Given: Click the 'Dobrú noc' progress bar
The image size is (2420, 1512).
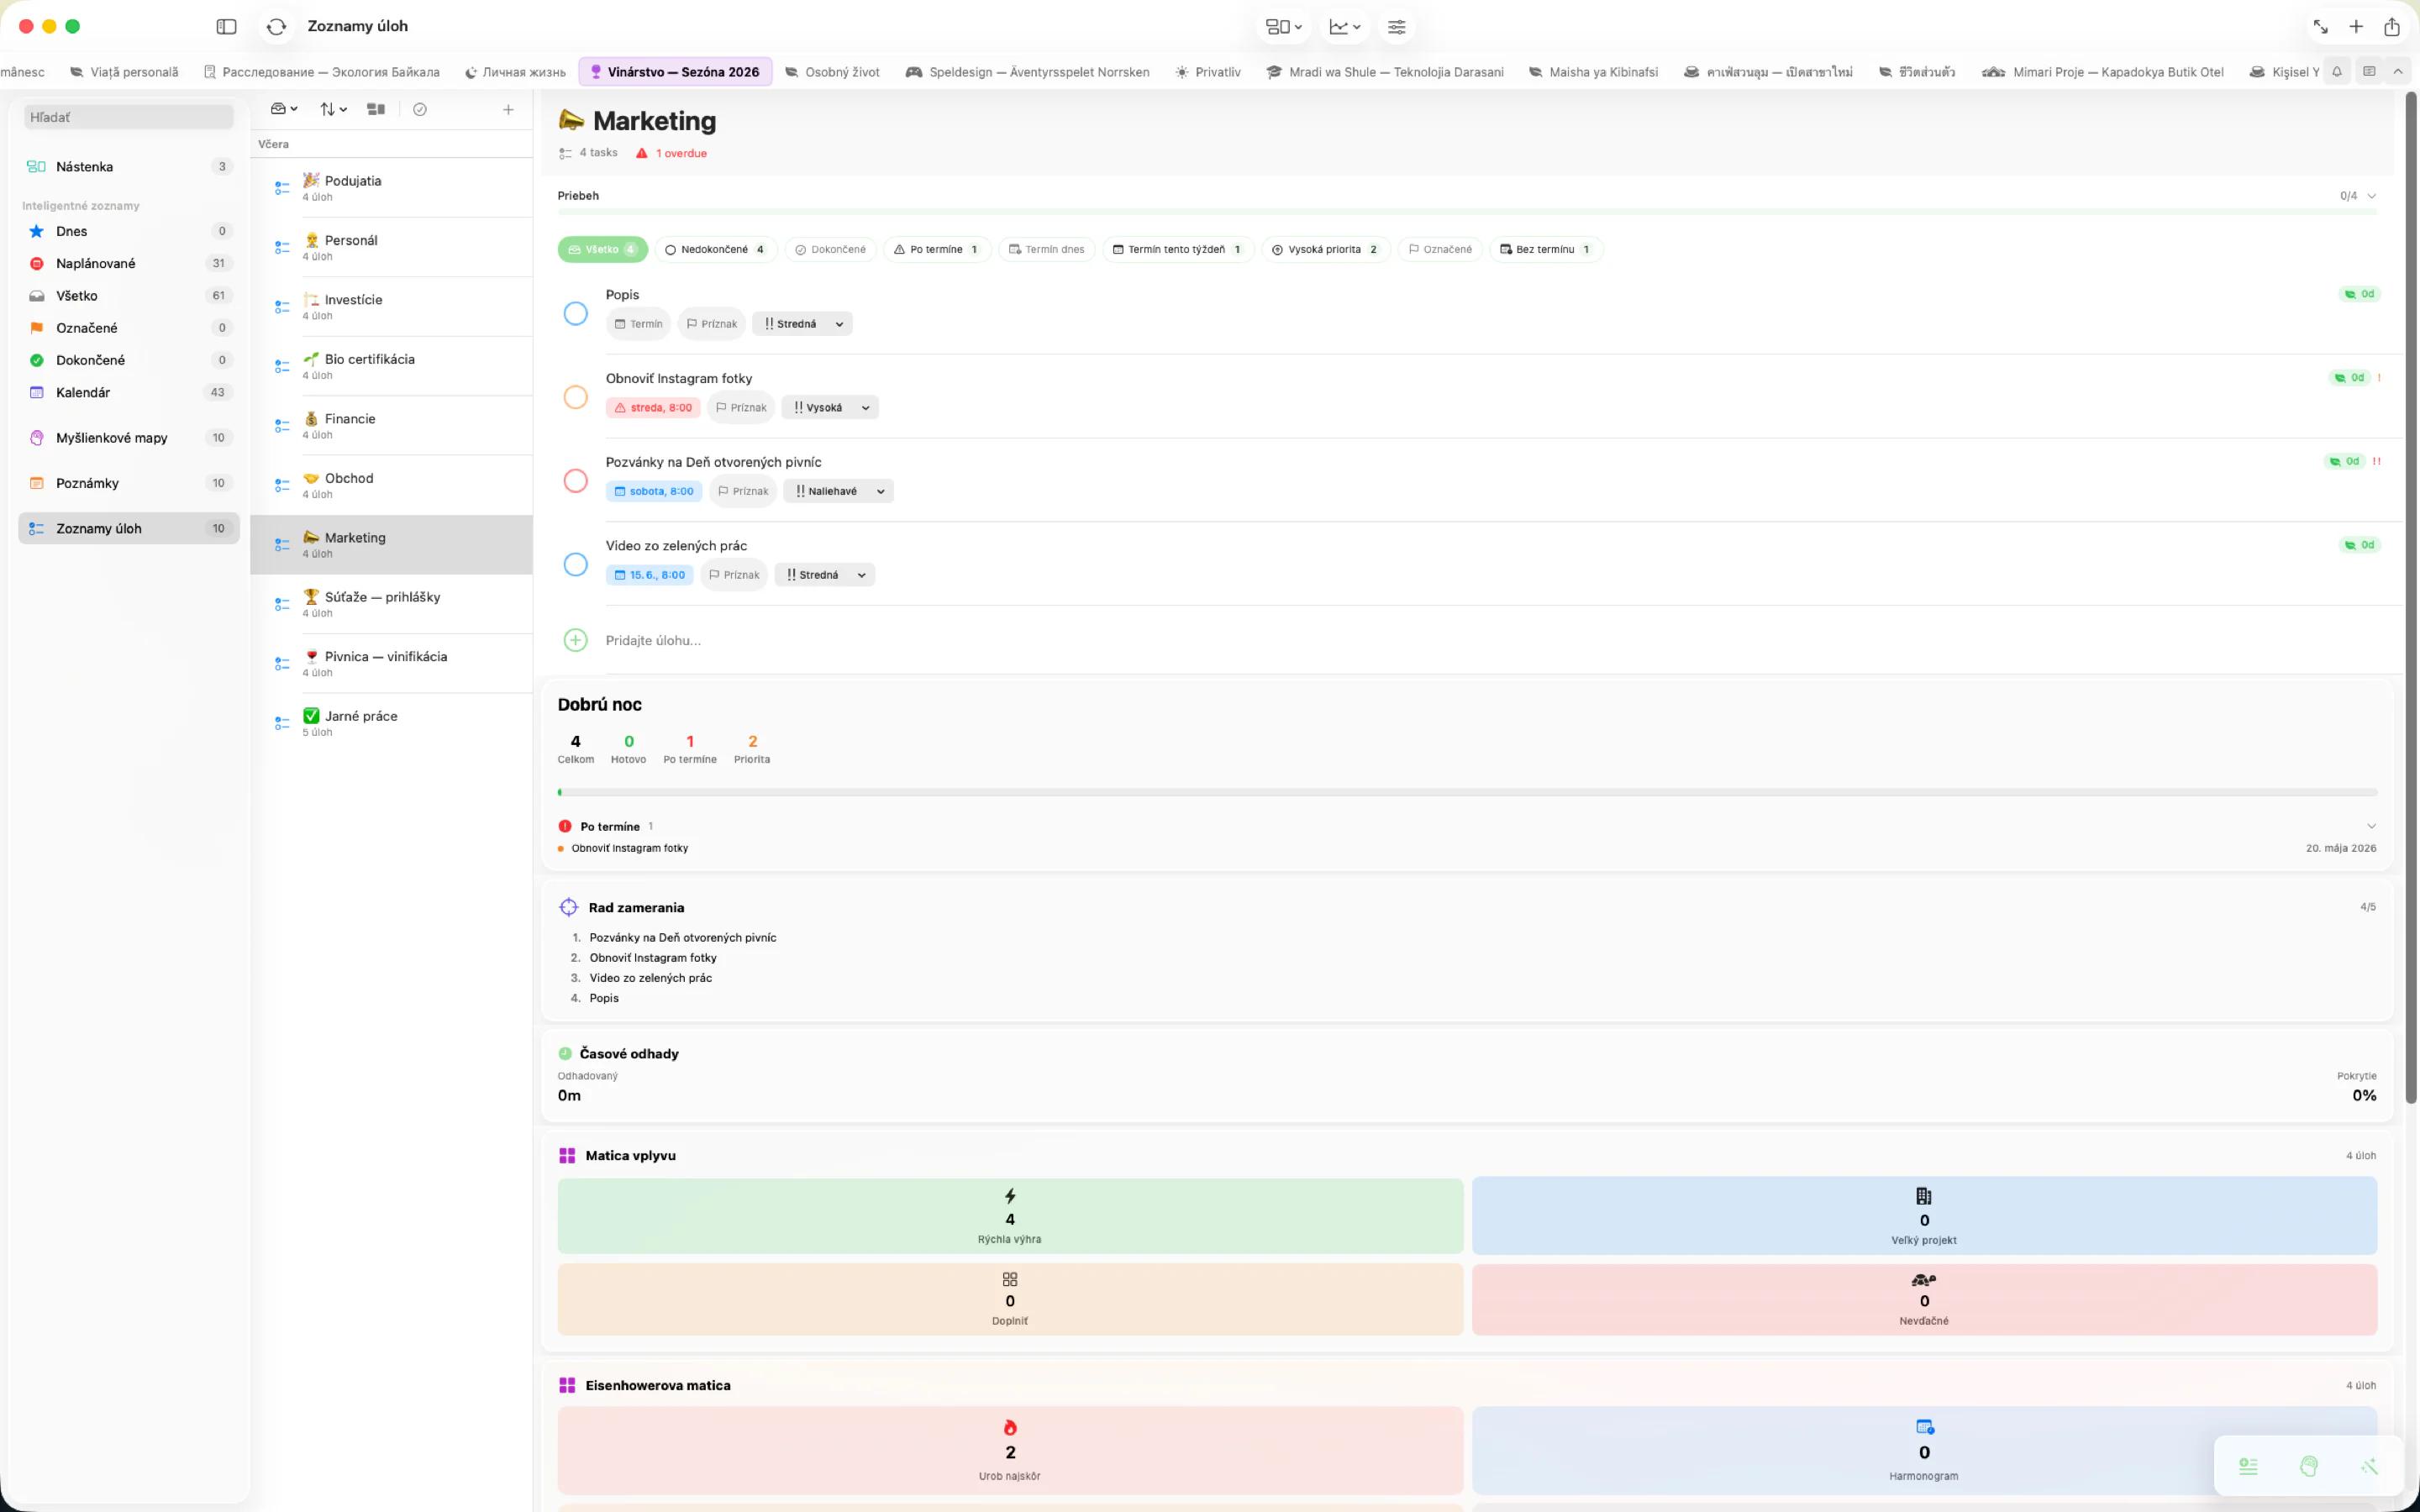Looking at the screenshot, I should [1467, 792].
